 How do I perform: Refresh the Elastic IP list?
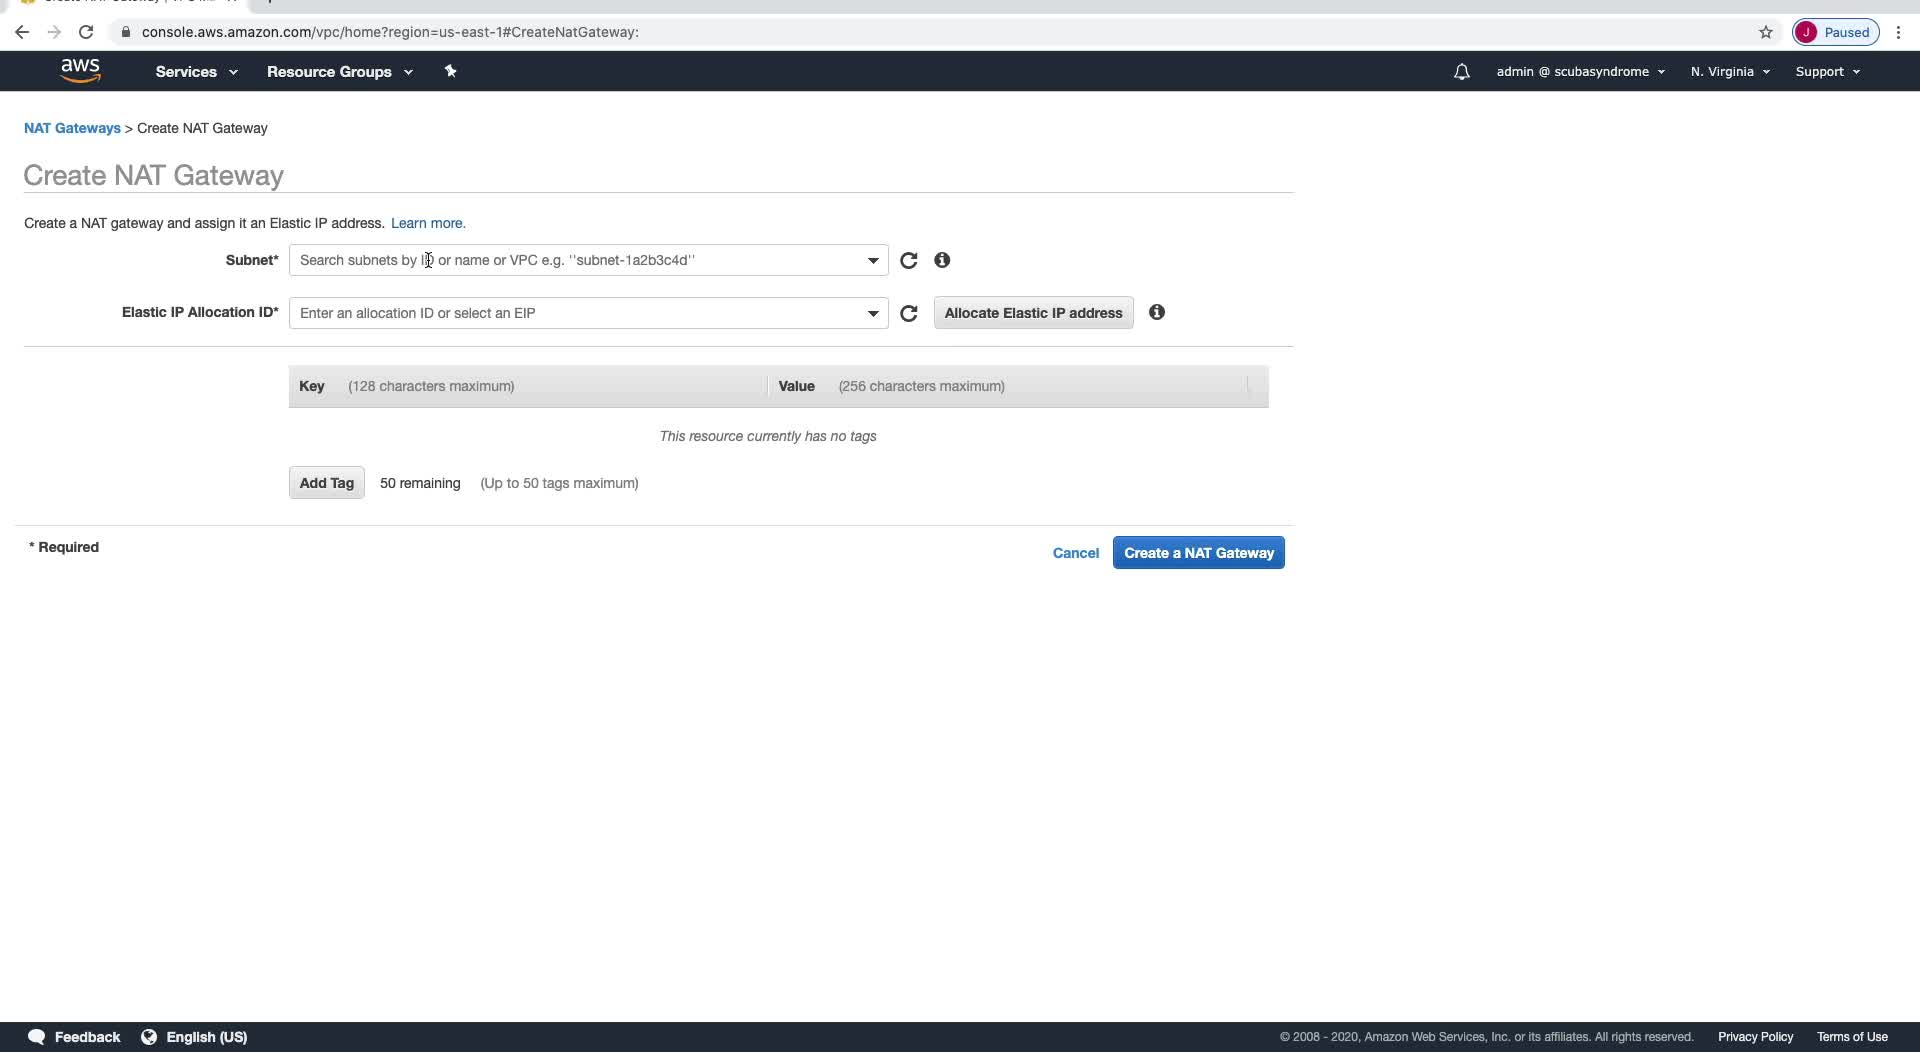[x=908, y=313]
